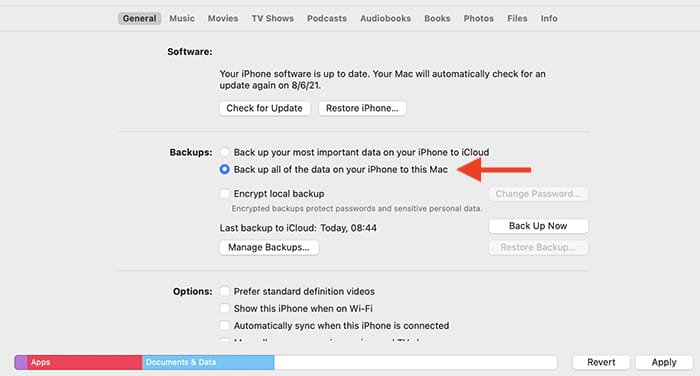Screen dimensions: 700x376
Task: Open the Movies tab
Action: [x=223, y=18]
